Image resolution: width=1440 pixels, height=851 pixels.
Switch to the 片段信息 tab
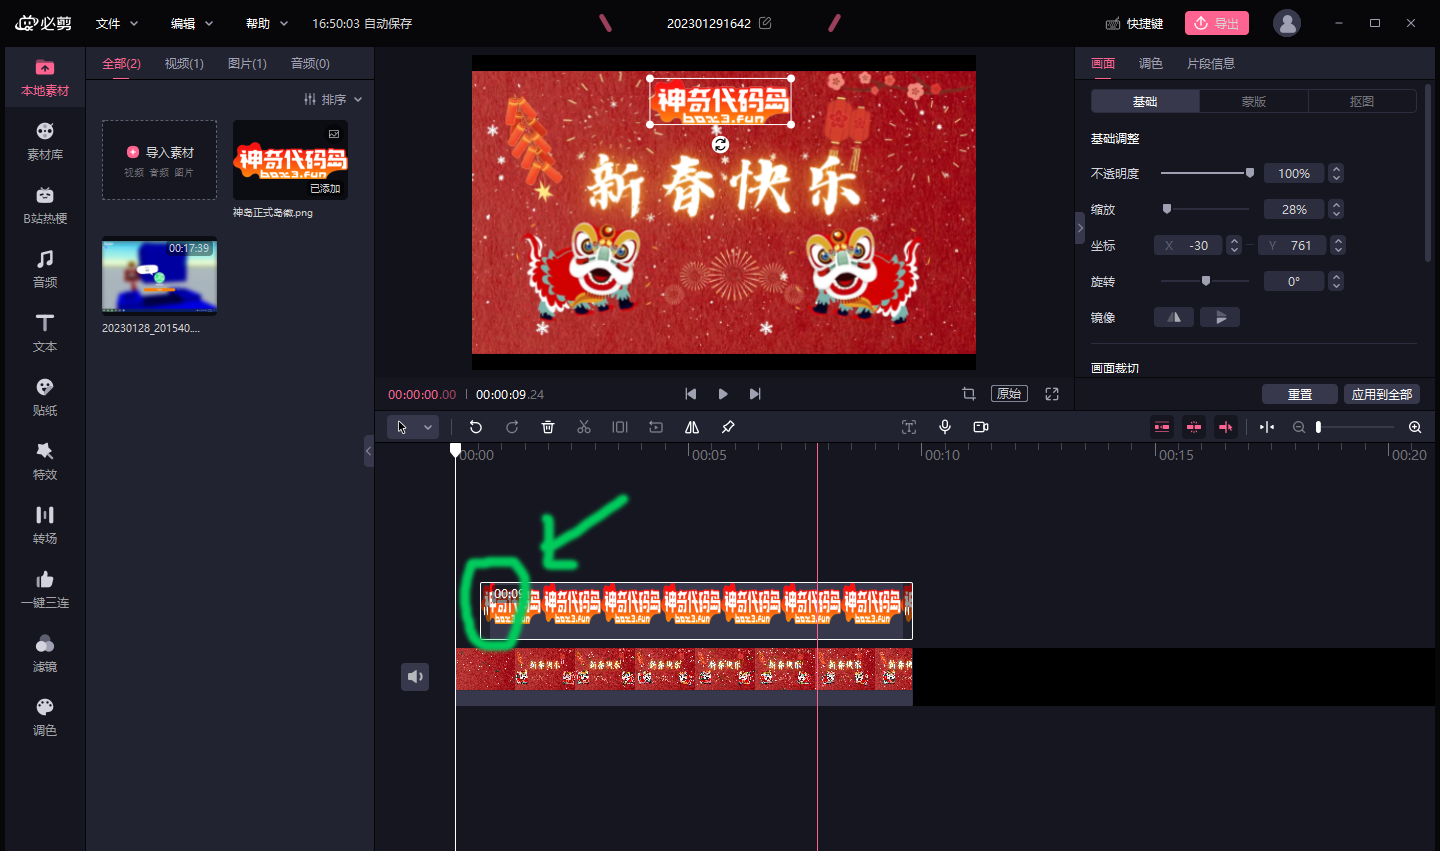1211,63
